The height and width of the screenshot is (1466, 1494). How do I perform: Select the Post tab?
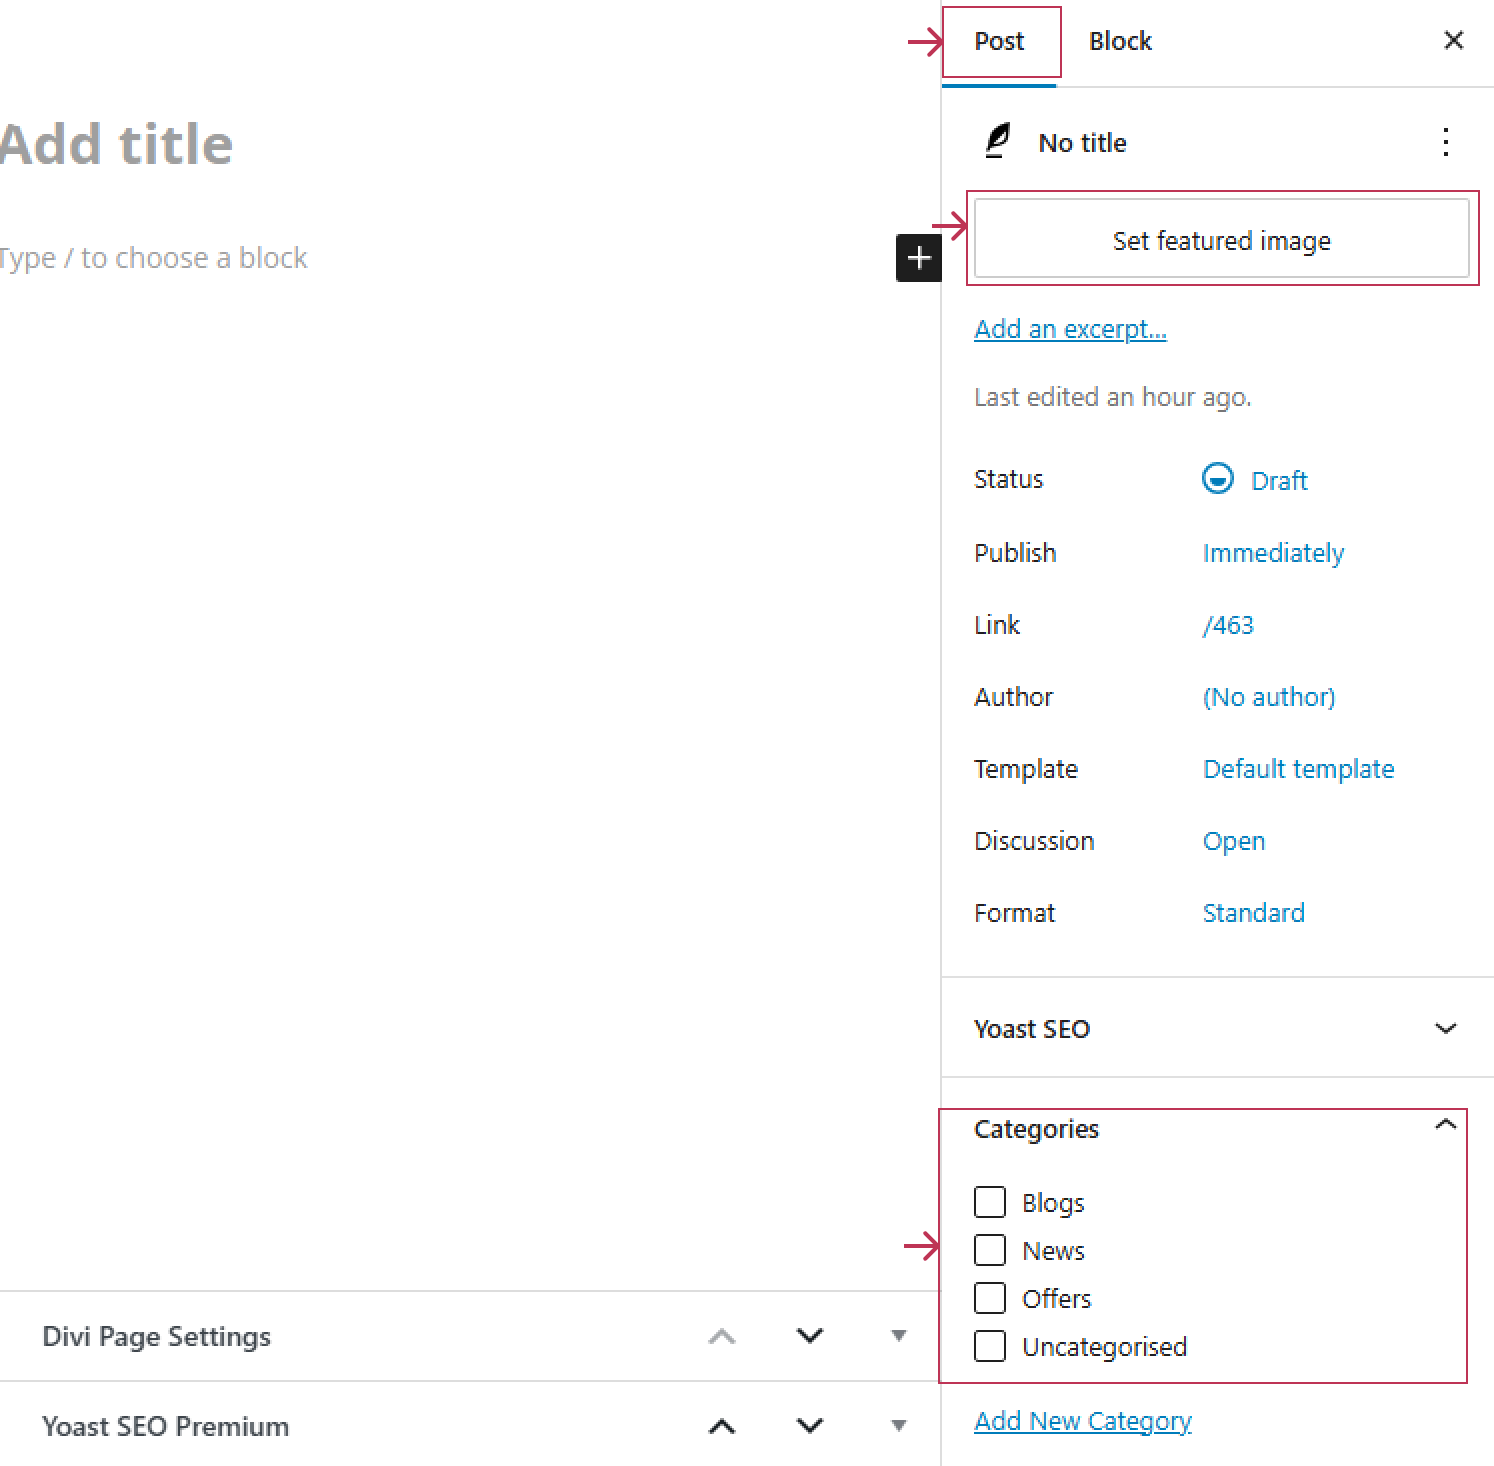tap(999, 41)
